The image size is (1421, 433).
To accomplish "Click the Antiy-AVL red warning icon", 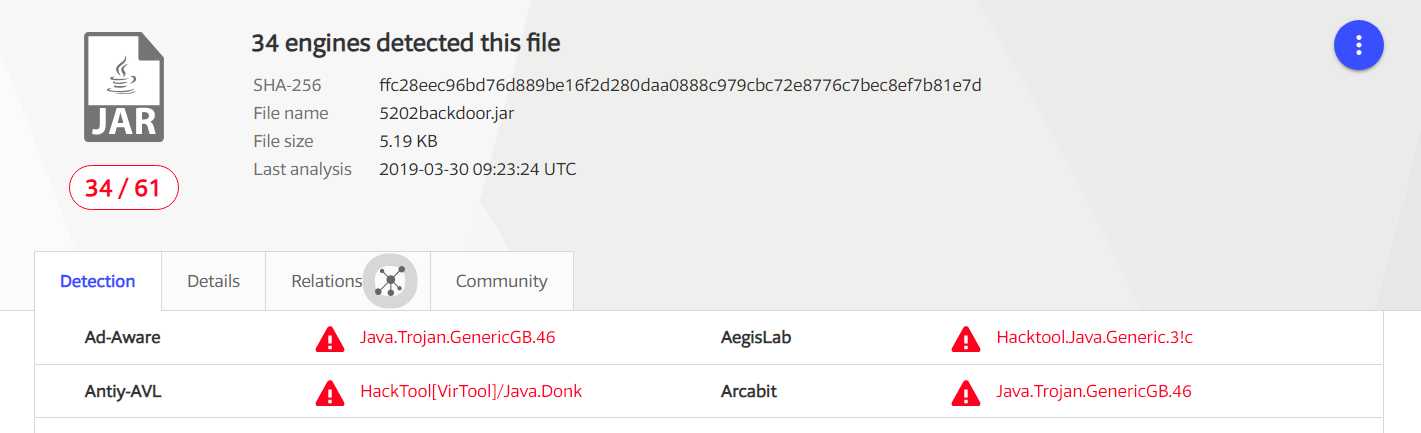I will pyautogui.click(x=330, y=393).
